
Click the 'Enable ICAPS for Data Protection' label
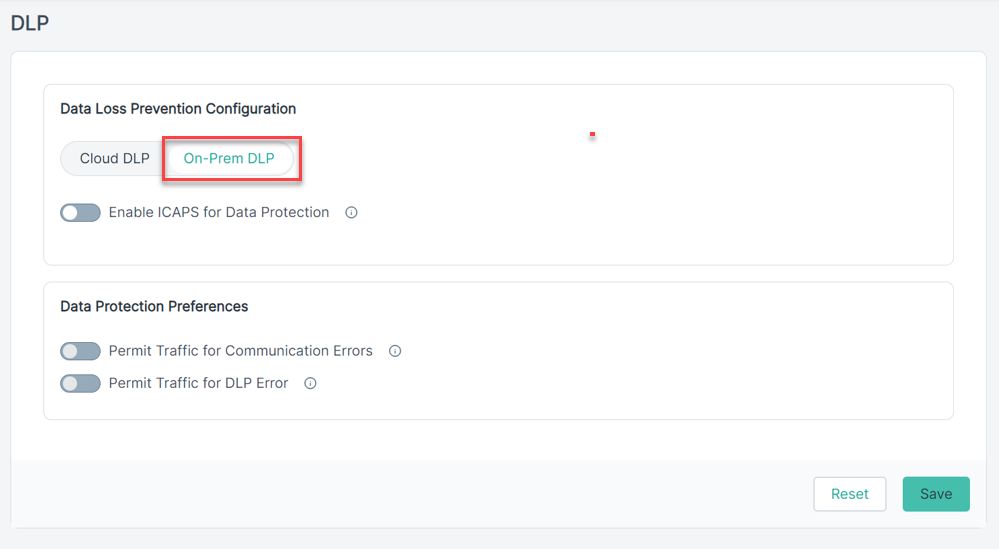(219, 213)
